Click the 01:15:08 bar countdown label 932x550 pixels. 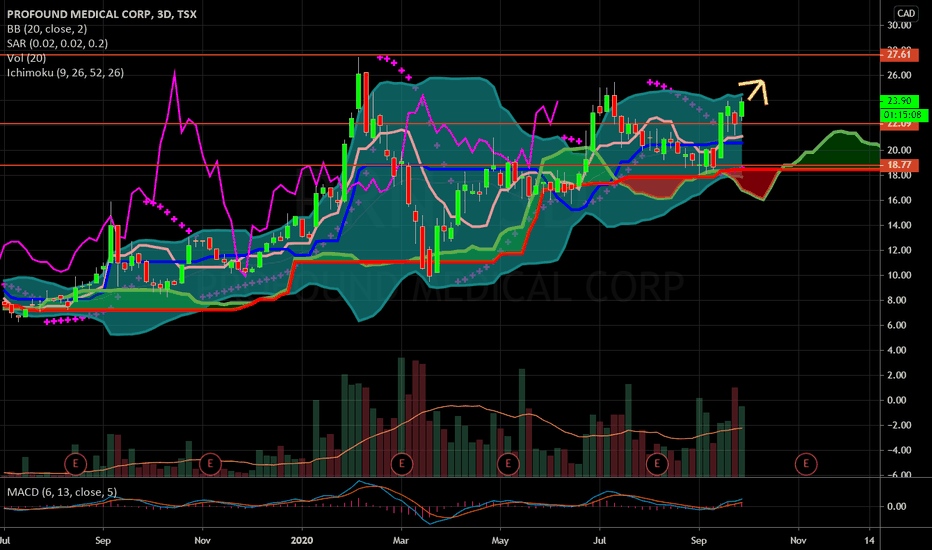pos(902,115)
